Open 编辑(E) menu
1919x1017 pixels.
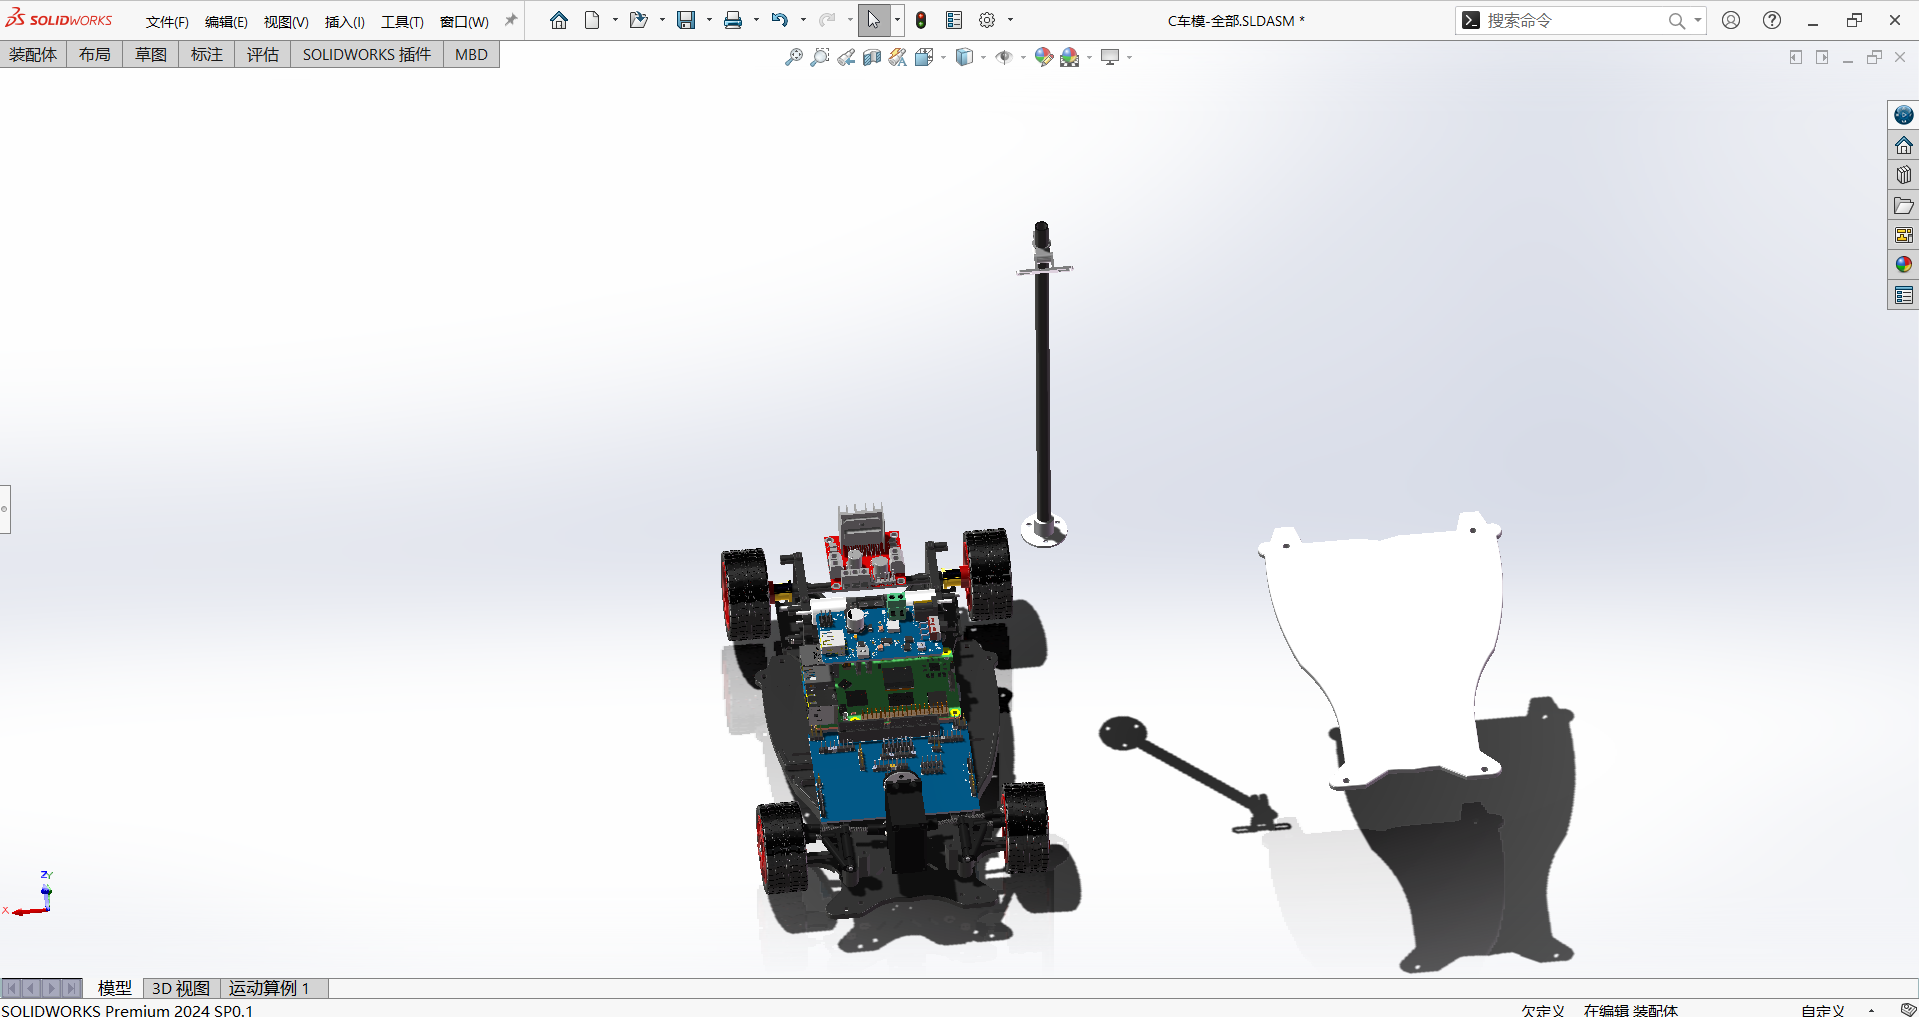click(226, 22)
